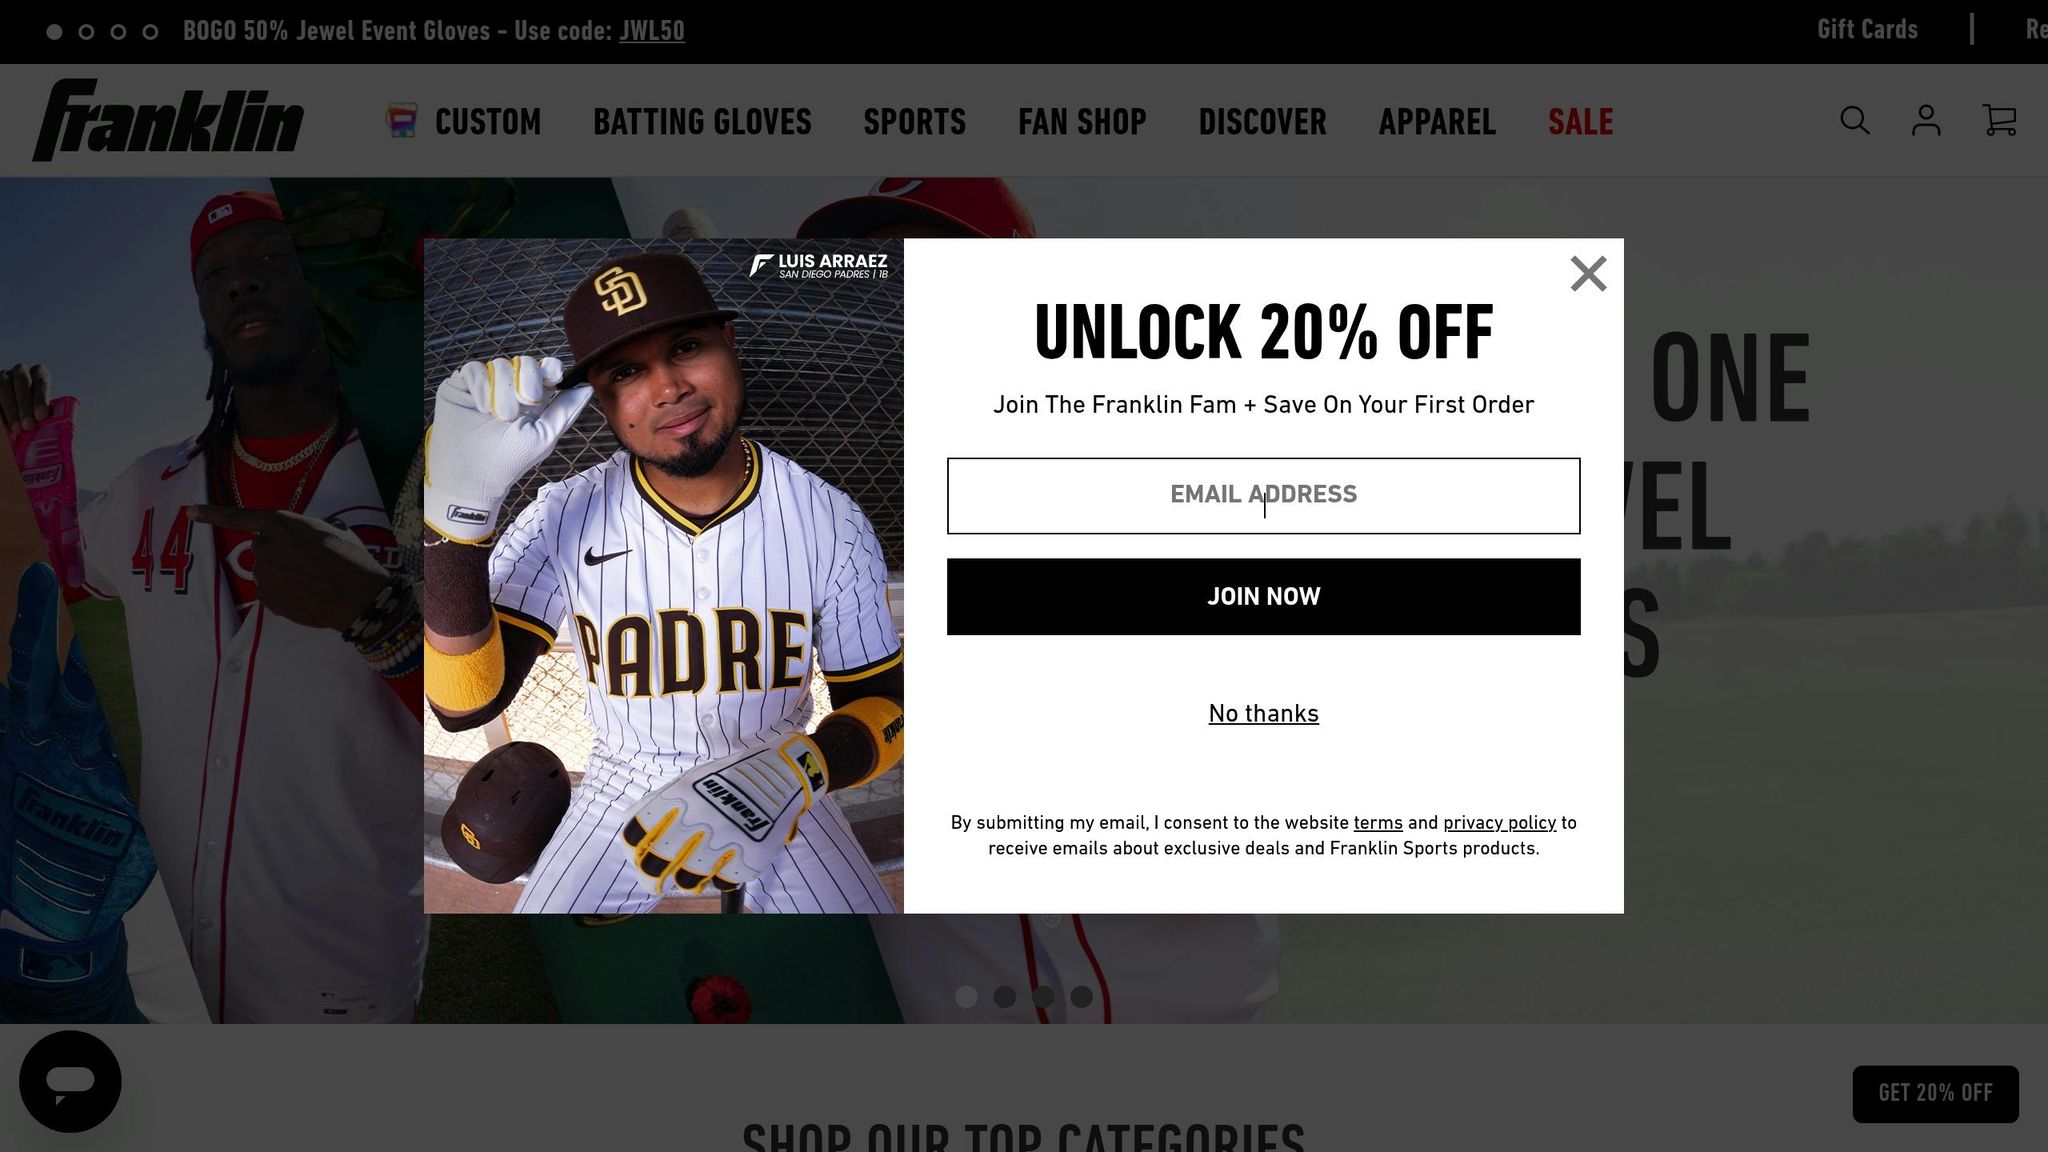Click the colorful Custom glove icon

pos(401,121)
